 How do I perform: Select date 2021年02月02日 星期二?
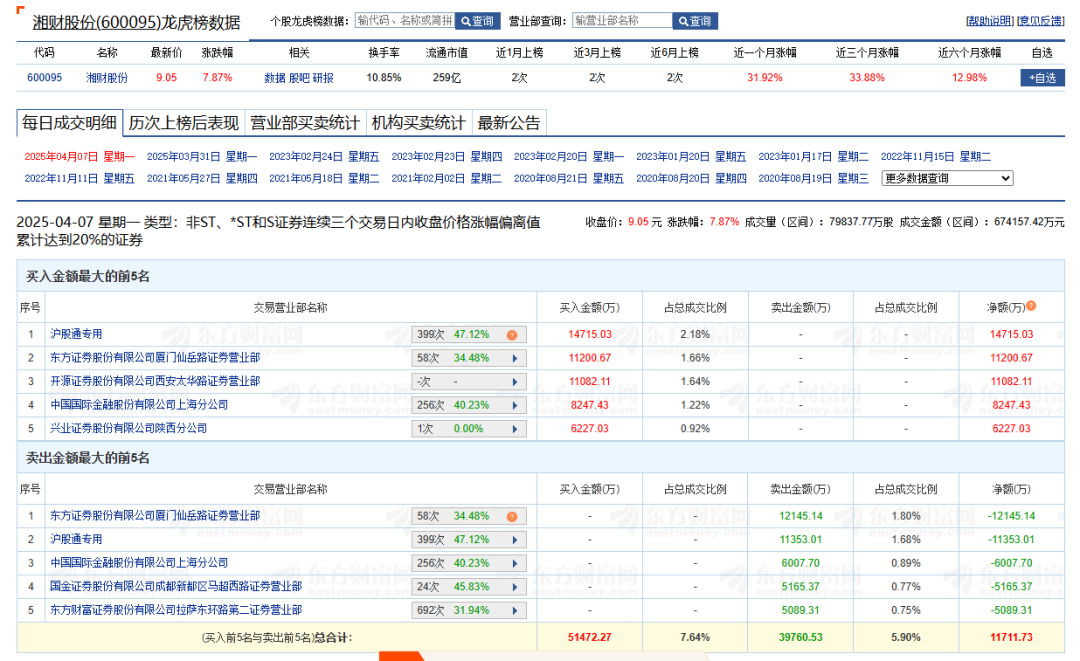446,178
